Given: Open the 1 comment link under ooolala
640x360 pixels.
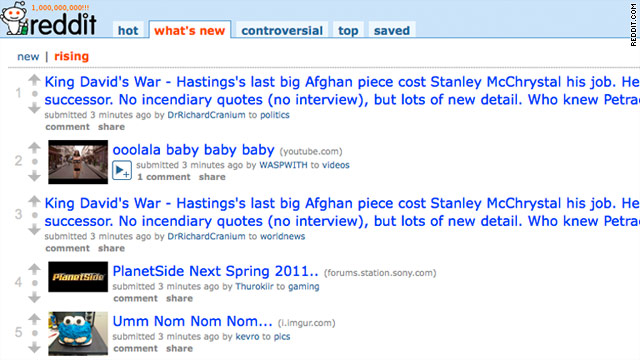Looking at the screenshot, I should click(x=164, y=177).
